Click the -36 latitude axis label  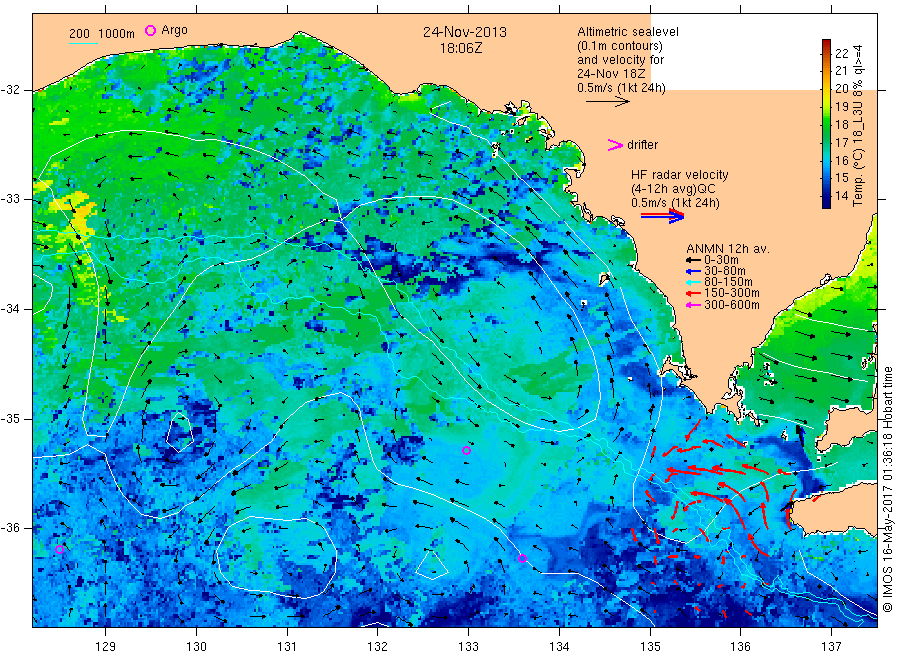11,527
